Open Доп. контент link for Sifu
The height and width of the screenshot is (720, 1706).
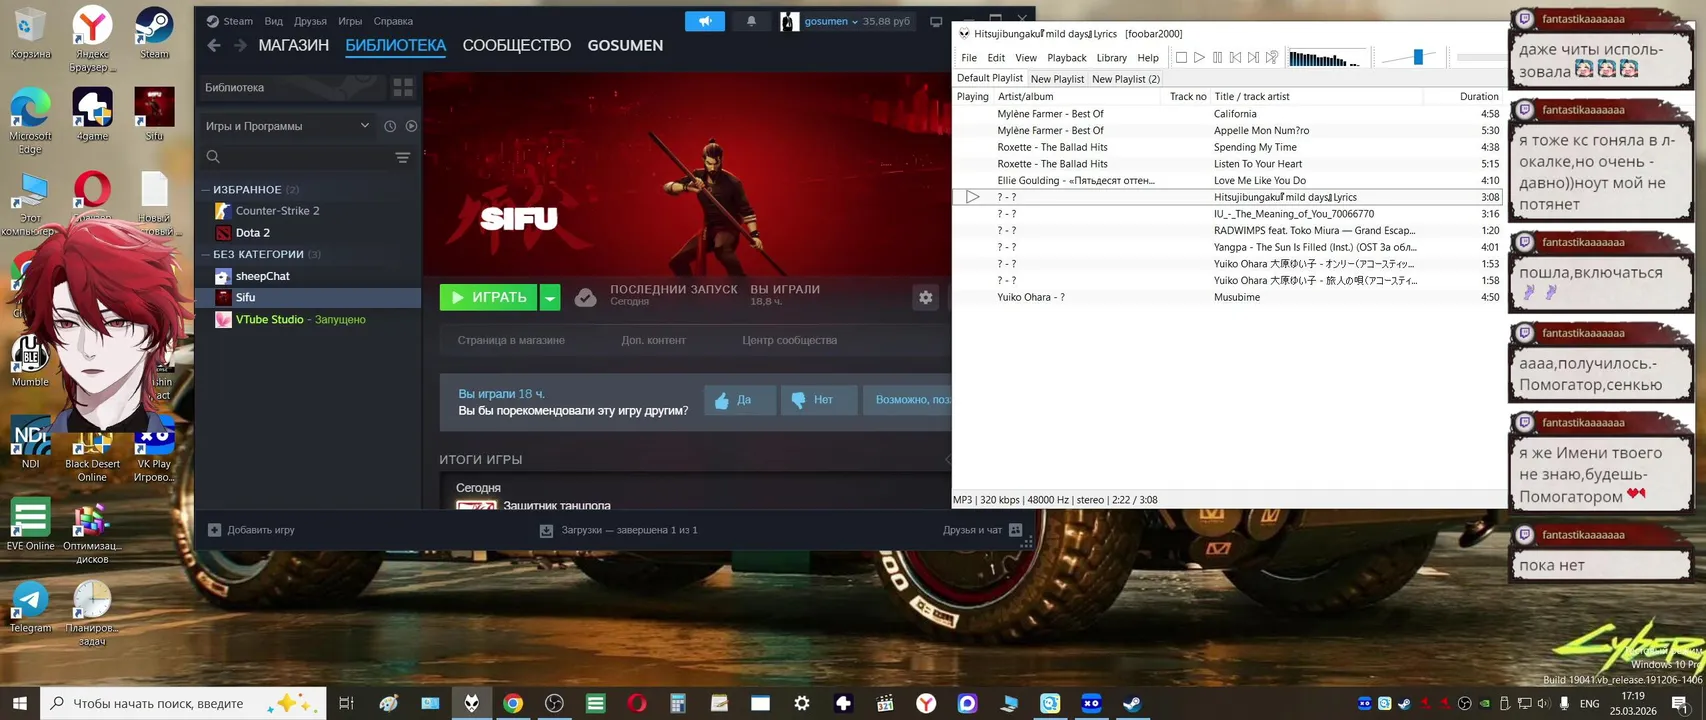(653, 340)
